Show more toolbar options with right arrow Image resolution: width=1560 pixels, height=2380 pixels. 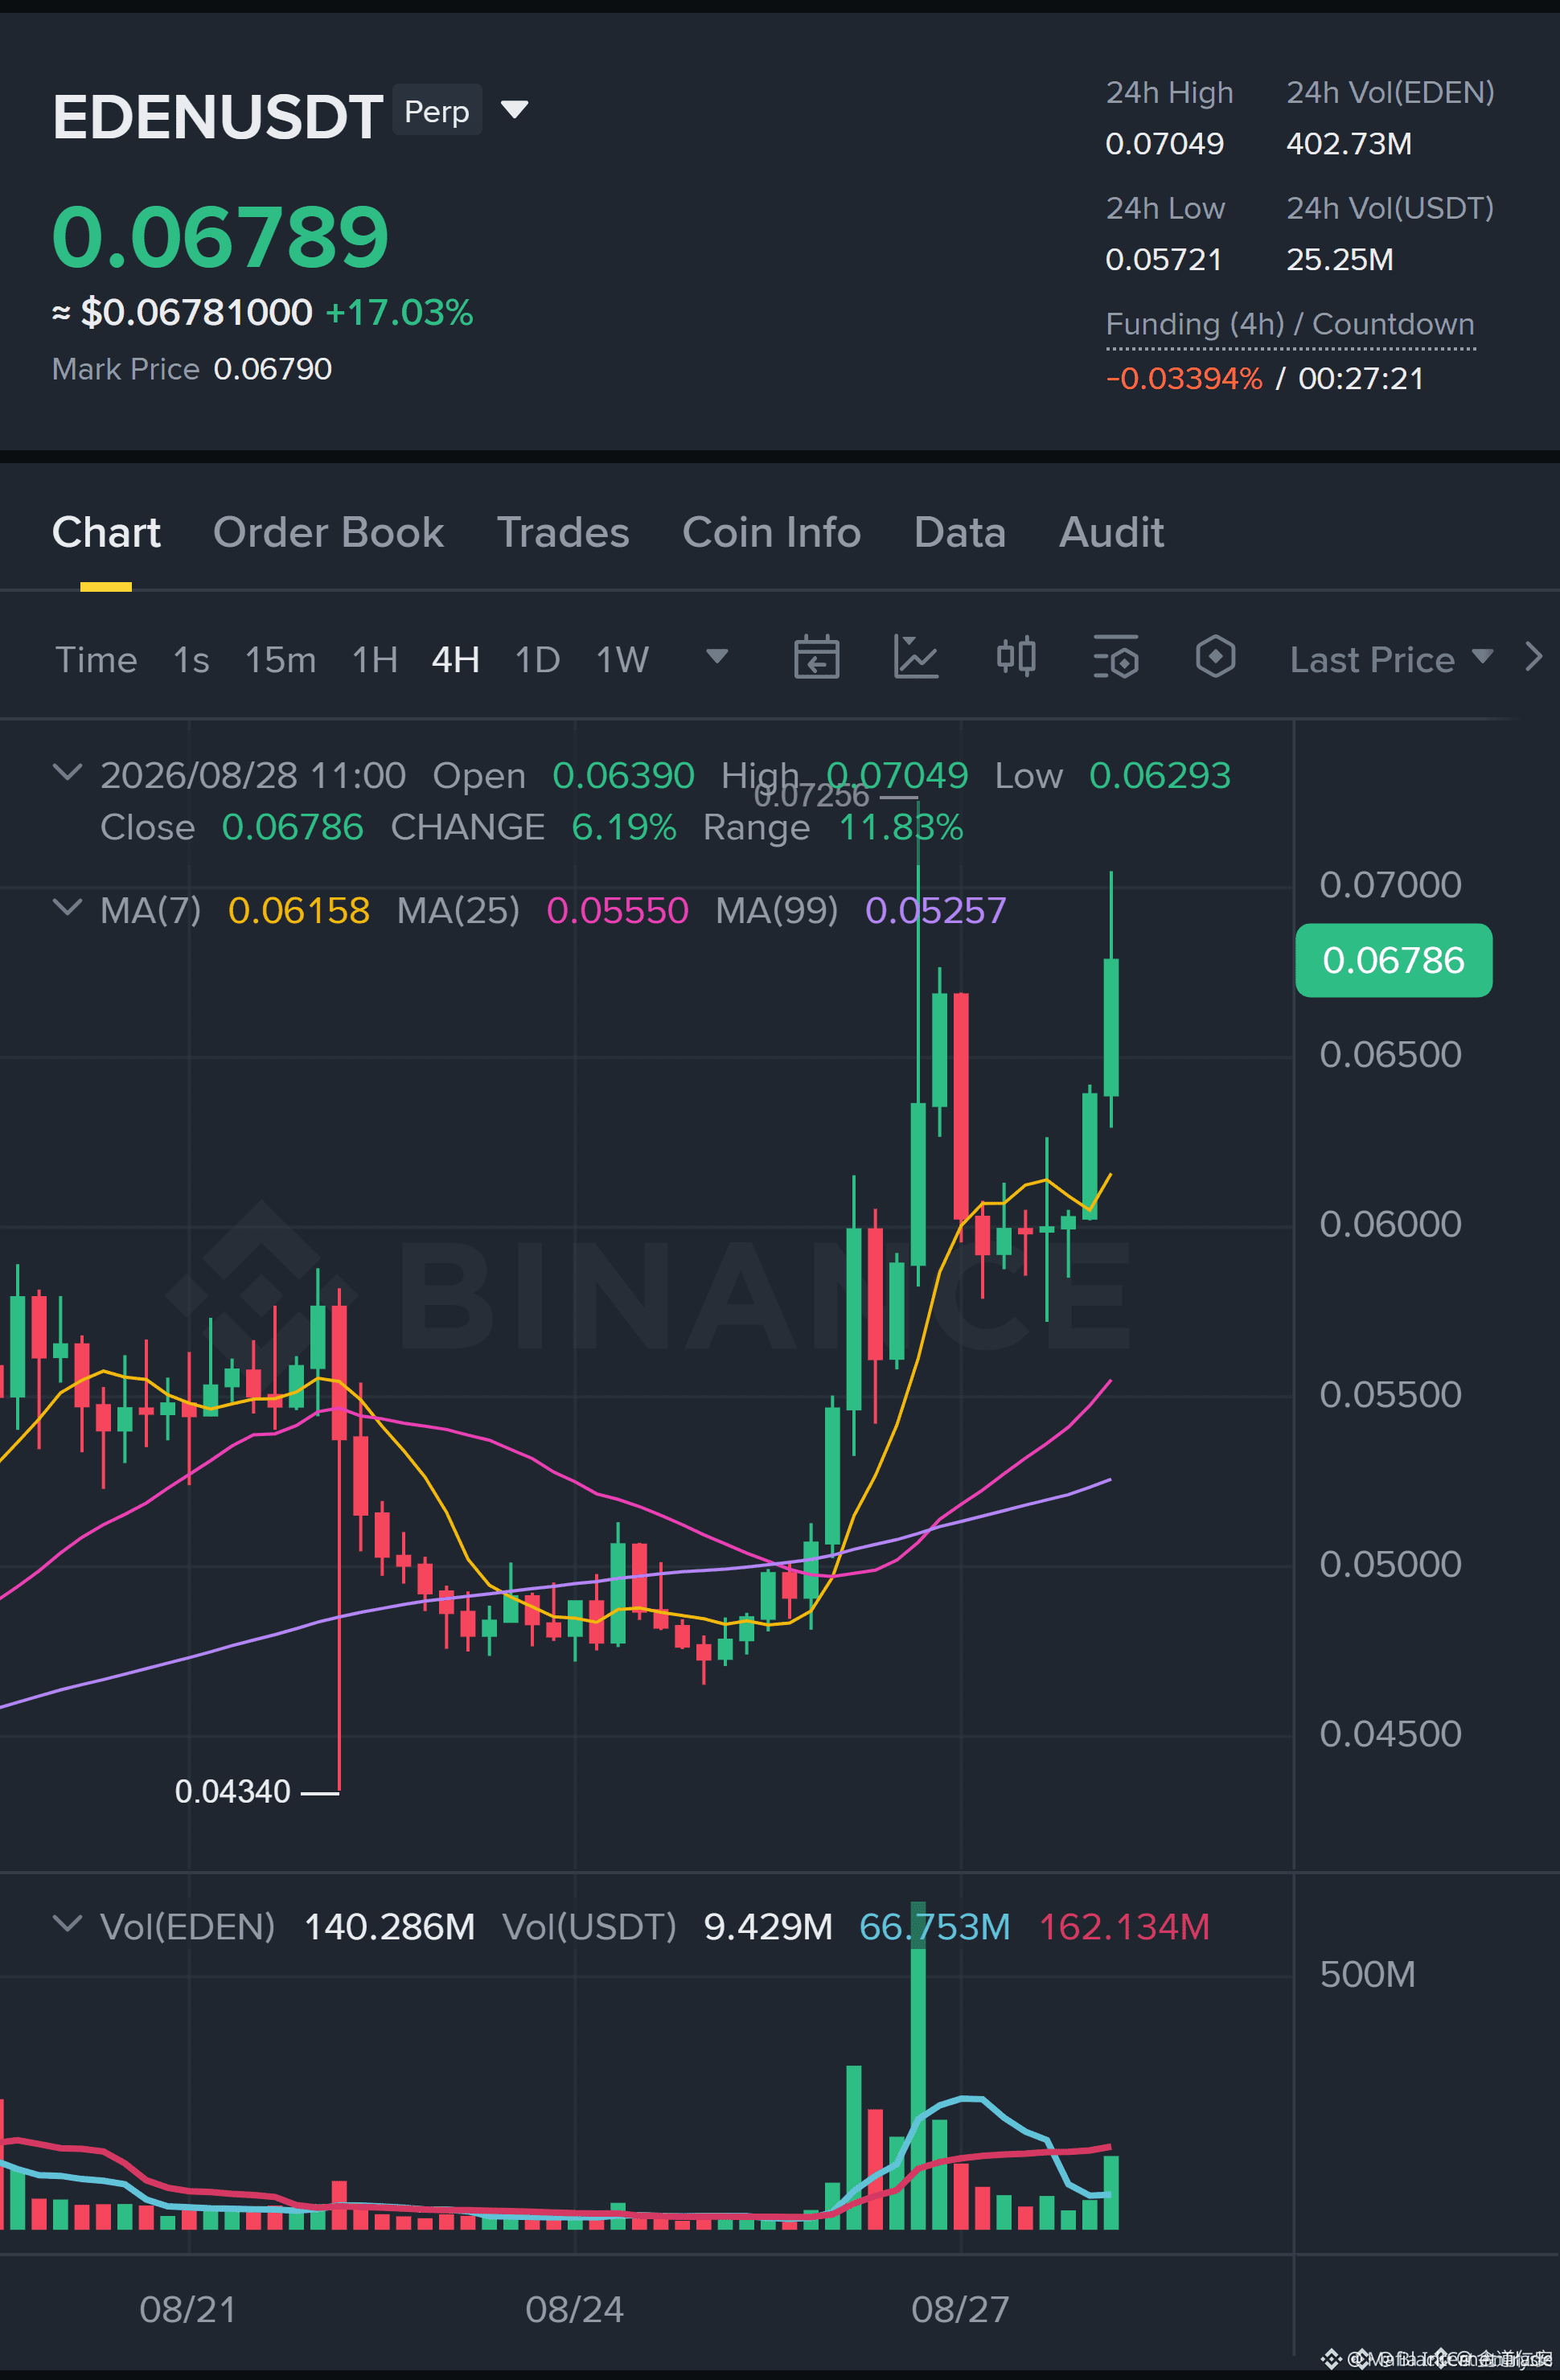[x=1534, y=657]
